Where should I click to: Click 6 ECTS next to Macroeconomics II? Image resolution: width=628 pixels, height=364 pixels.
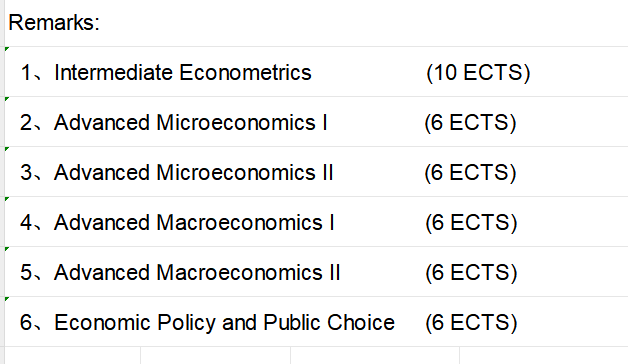coord(471,273)
